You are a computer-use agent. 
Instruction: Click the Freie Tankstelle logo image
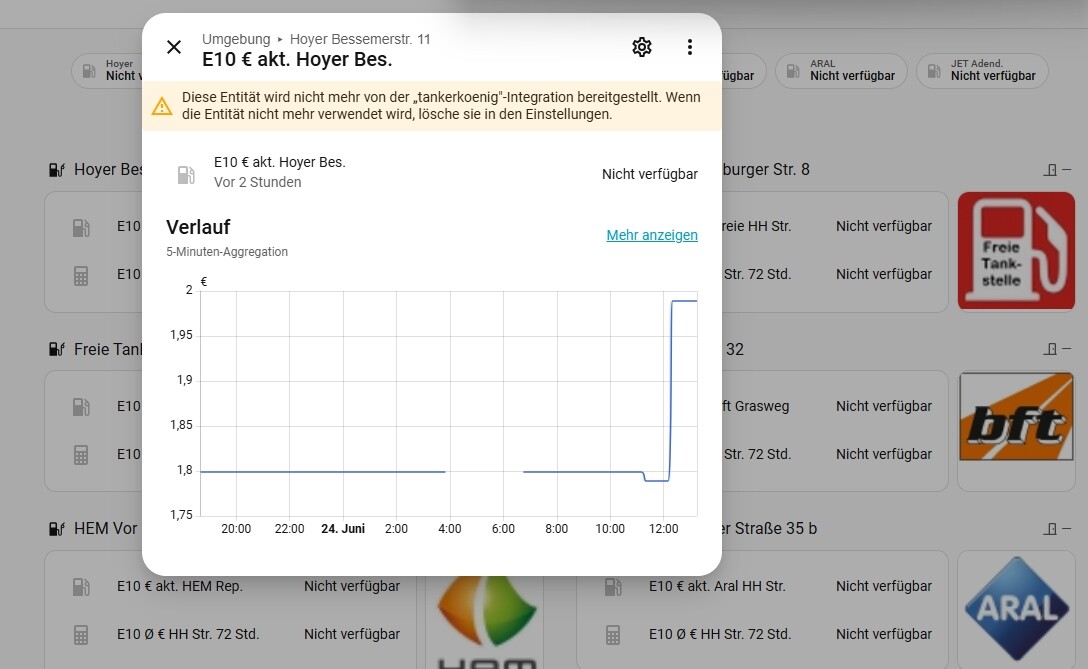(1017, 251)
